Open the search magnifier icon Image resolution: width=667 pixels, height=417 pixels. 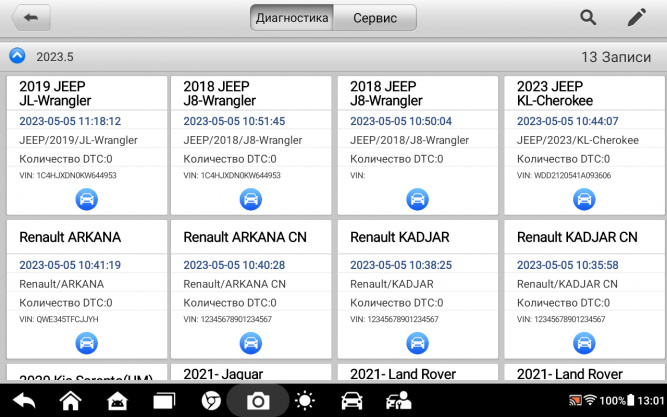click(x=588, y=17)
